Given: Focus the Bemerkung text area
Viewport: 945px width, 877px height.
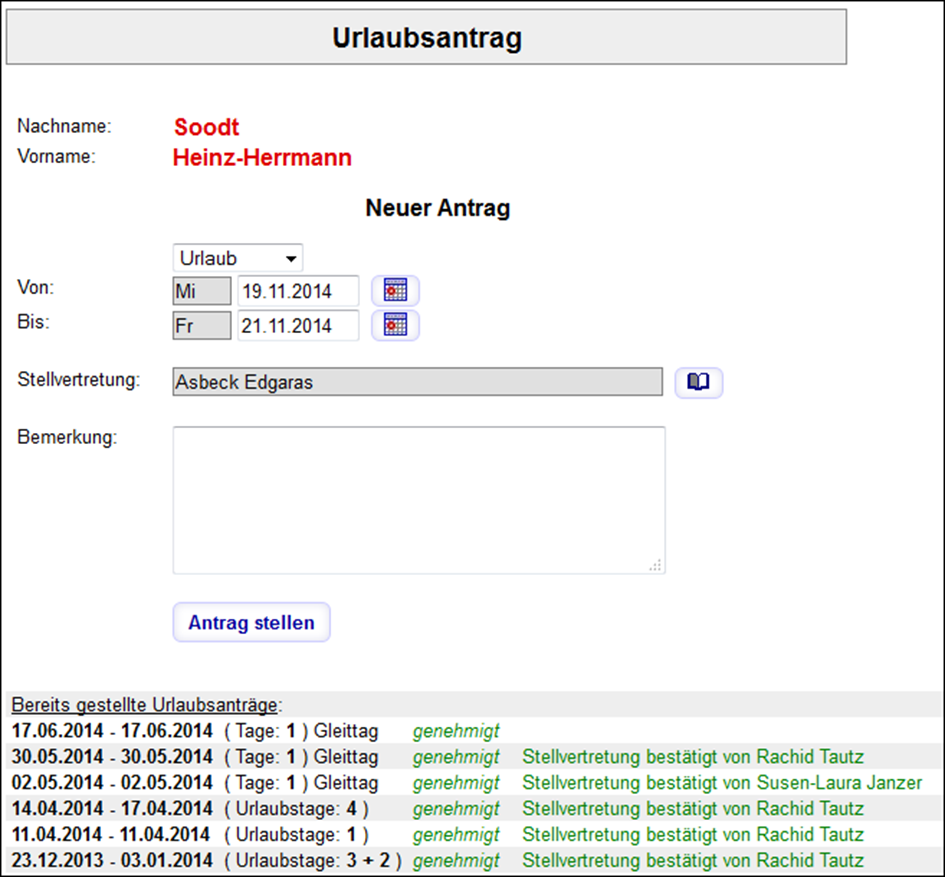Looking at the screenshot, I should click(419, 500).
